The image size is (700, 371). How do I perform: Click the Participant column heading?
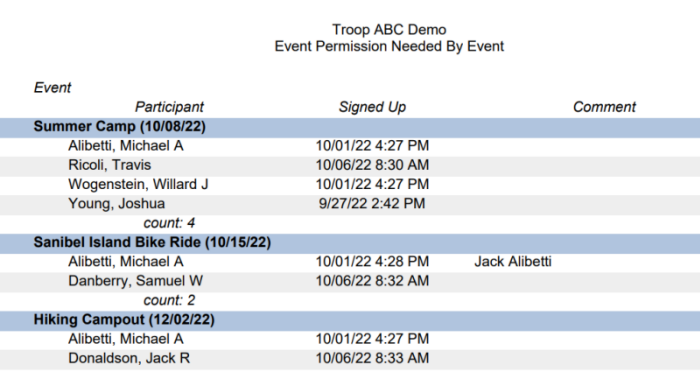point(169,107)
